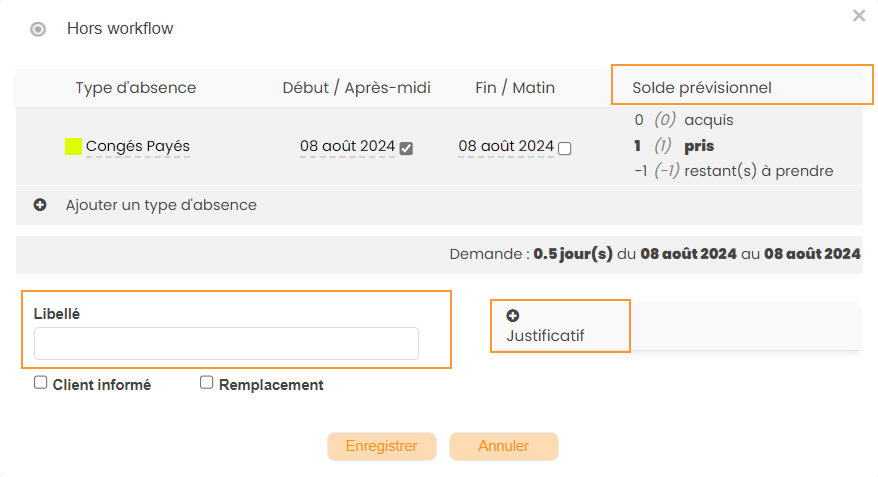878x477 pixels.
Task: Click the plus icon above Justificatif
Action: point(513,316)
